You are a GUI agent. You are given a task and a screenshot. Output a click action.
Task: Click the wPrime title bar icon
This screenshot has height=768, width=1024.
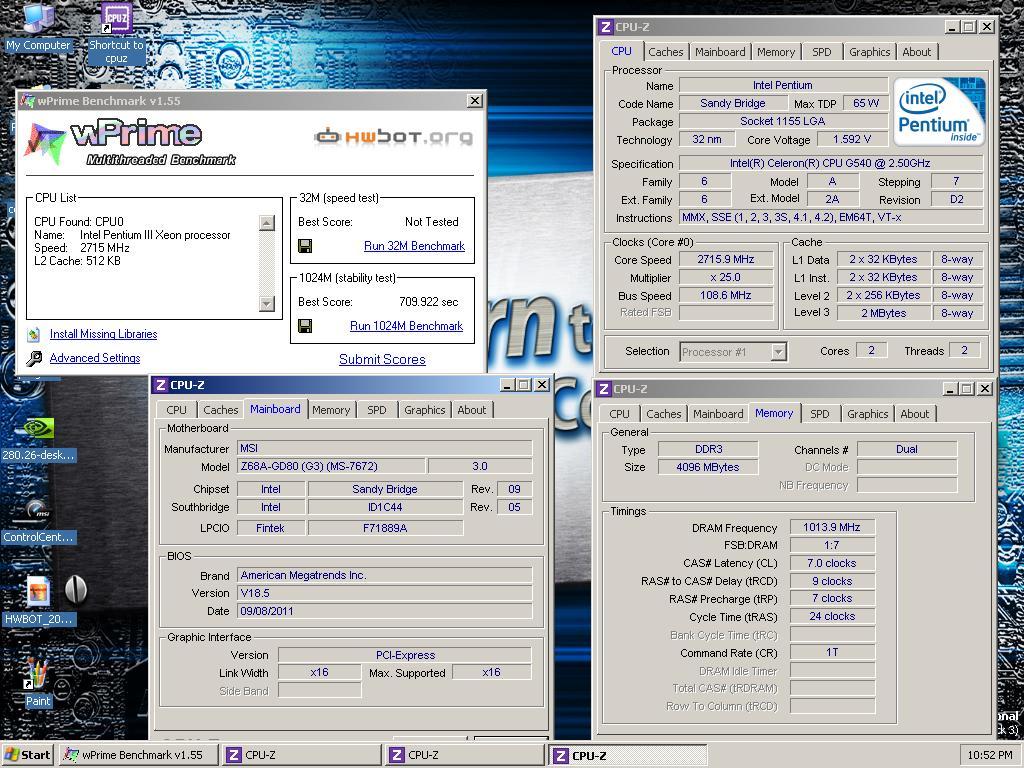(27, 101)
